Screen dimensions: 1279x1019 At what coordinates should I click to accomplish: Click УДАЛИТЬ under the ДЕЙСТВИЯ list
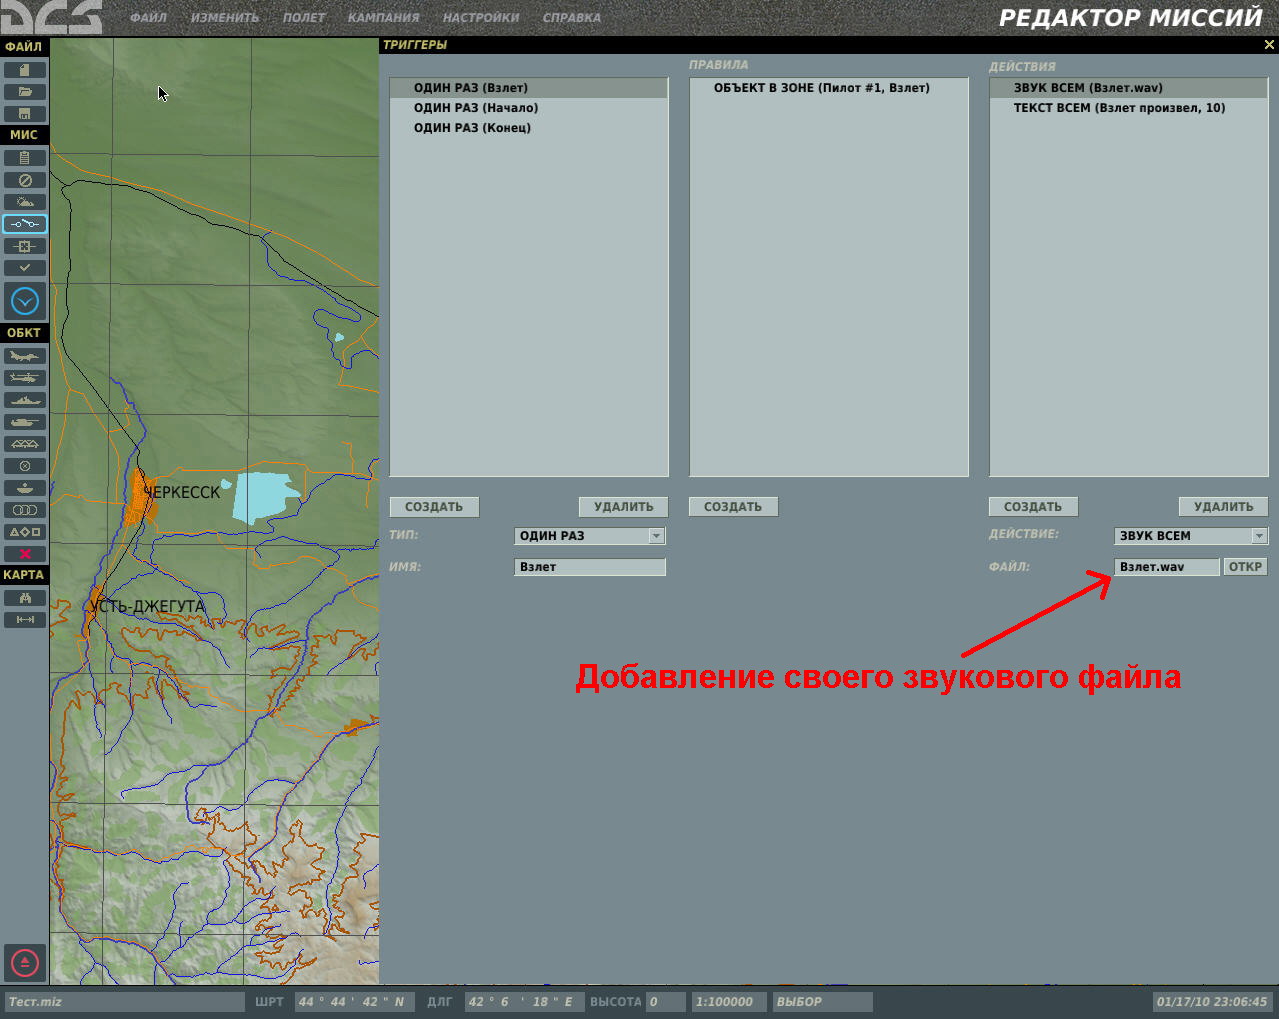click(1224, 507)
